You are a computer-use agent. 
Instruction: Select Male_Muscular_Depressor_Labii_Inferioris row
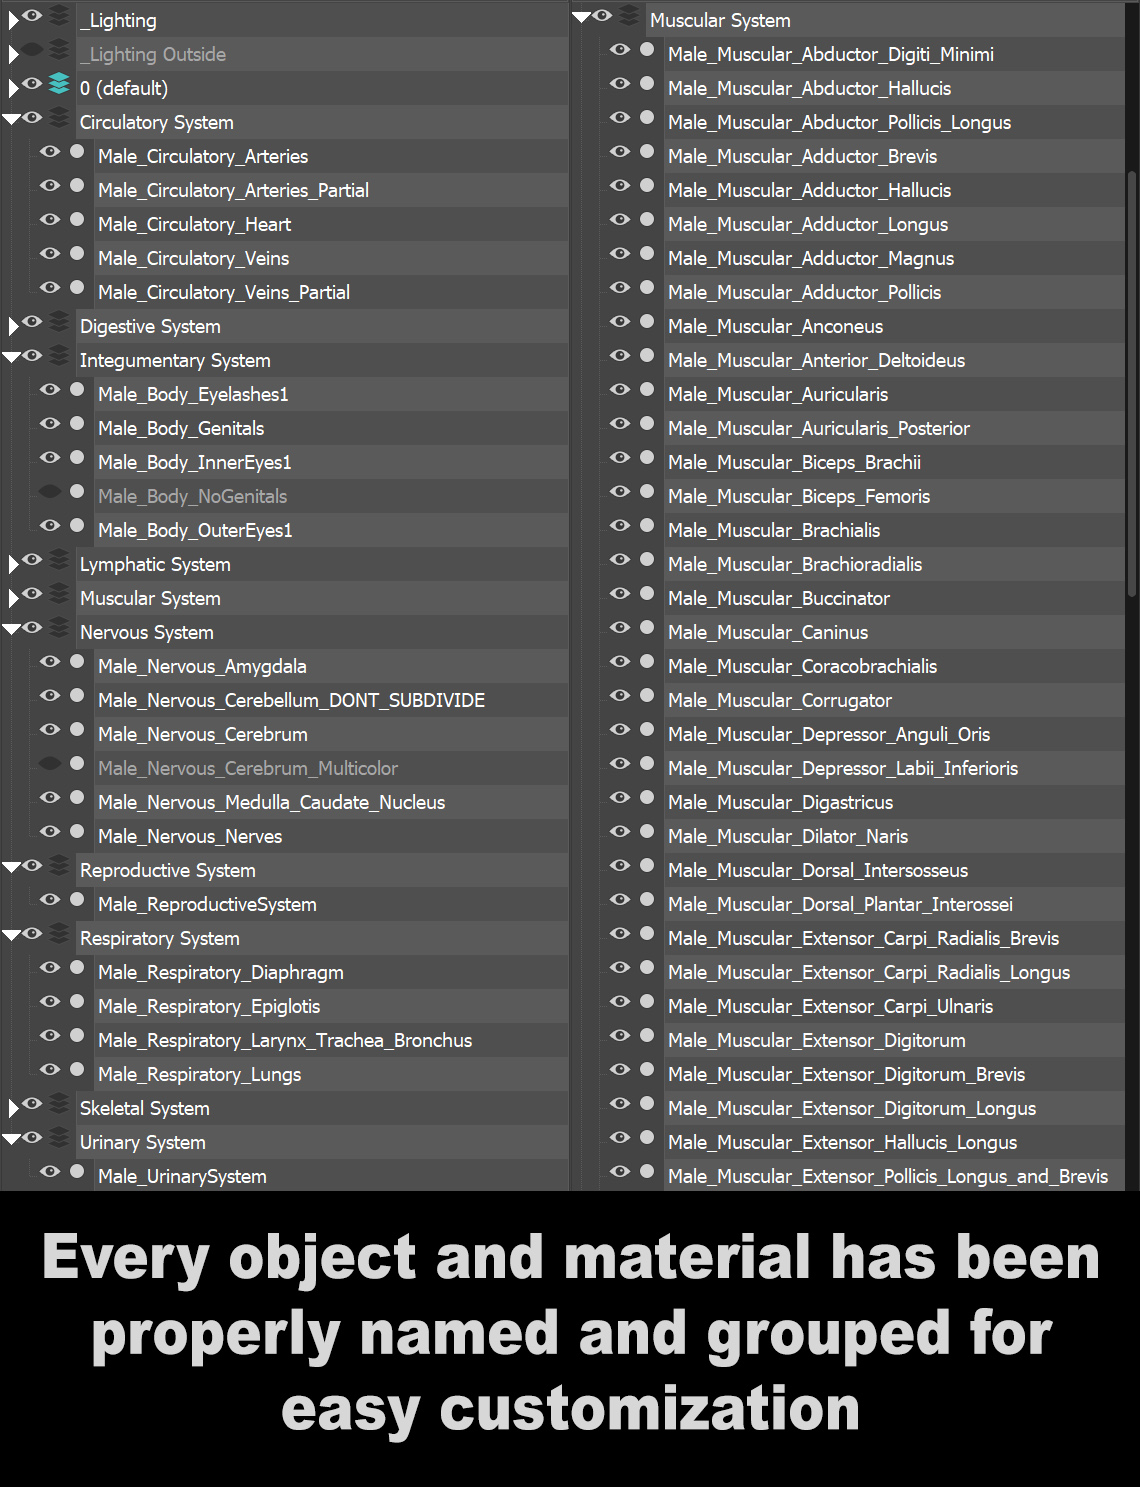[894, 768]
